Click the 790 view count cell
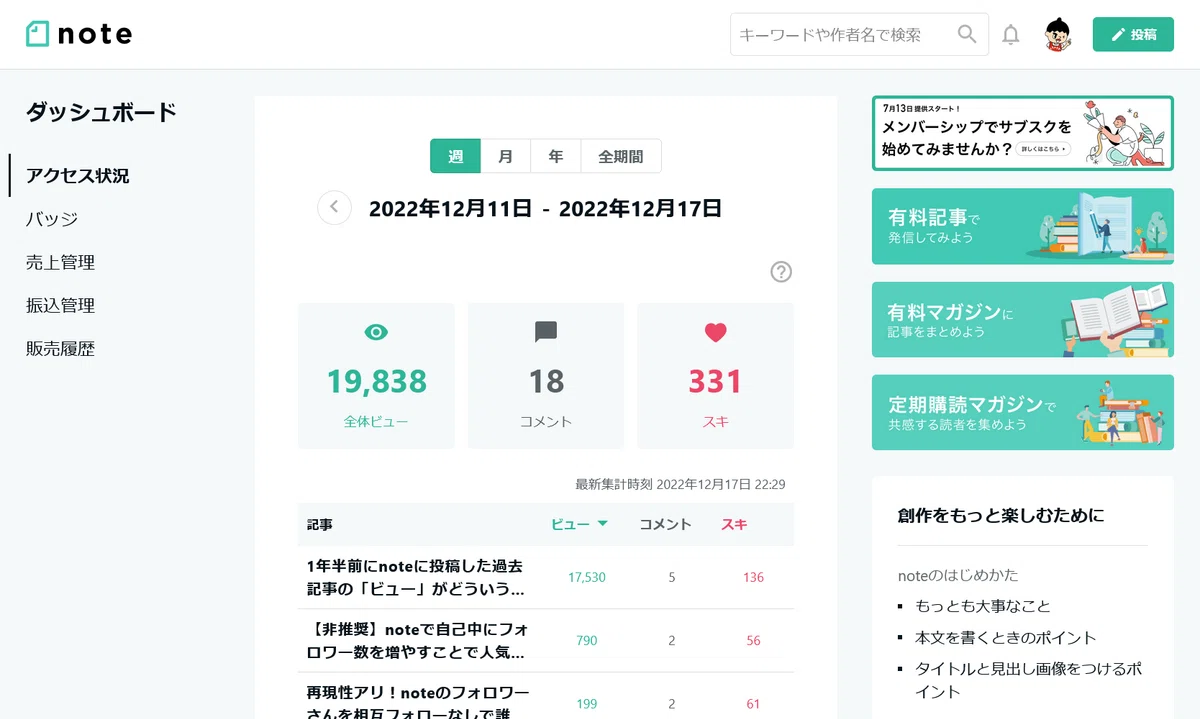 586,640
